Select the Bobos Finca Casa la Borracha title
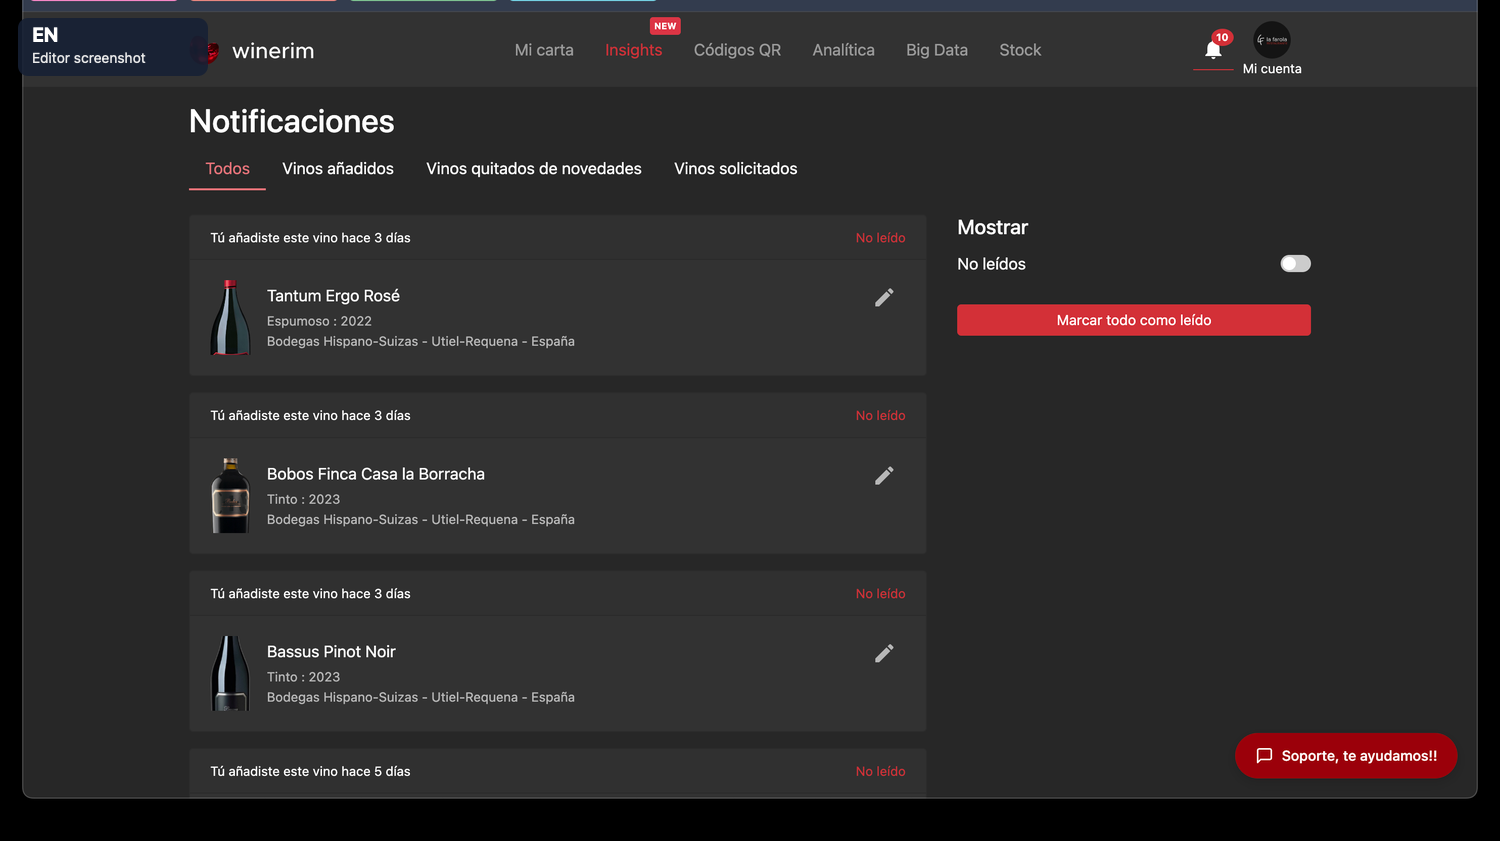 coord(376,474)
